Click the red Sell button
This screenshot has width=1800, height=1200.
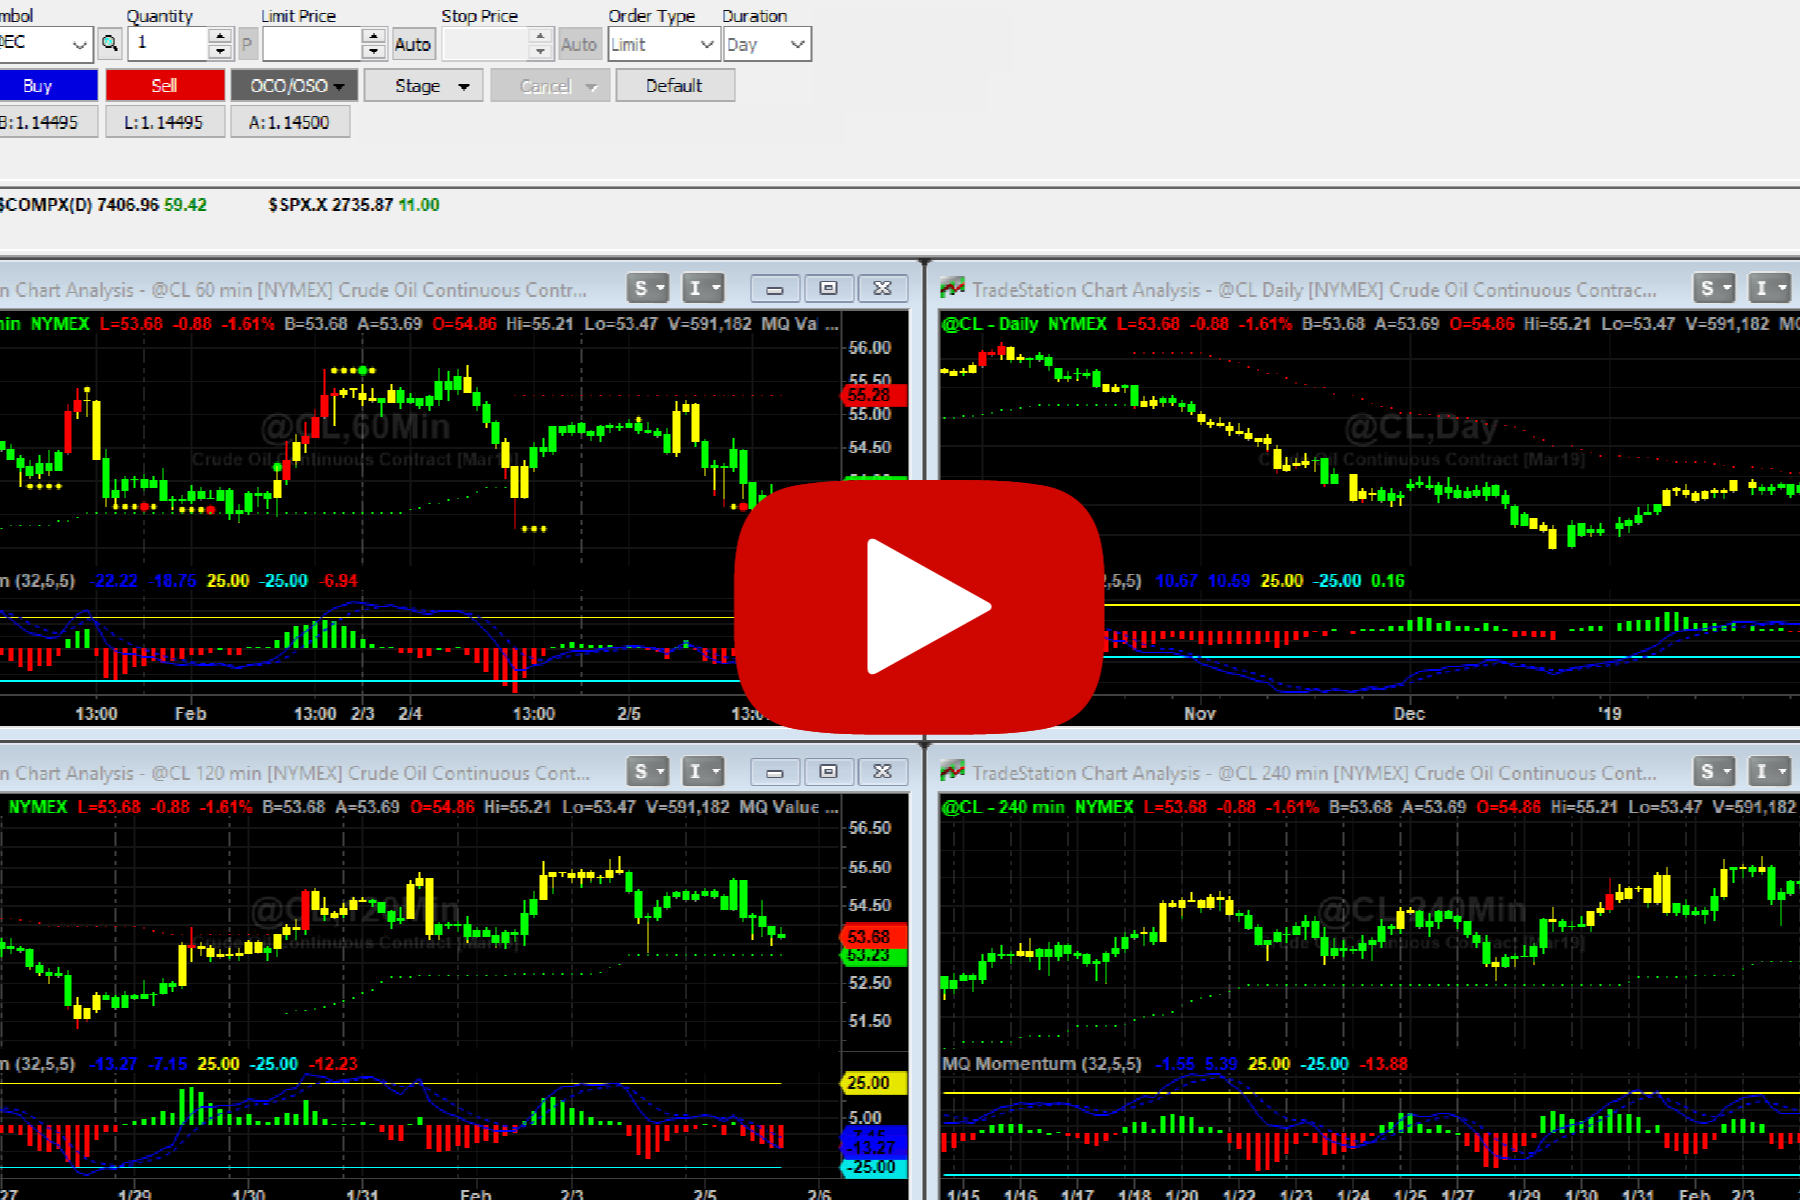tap(165, 86)
